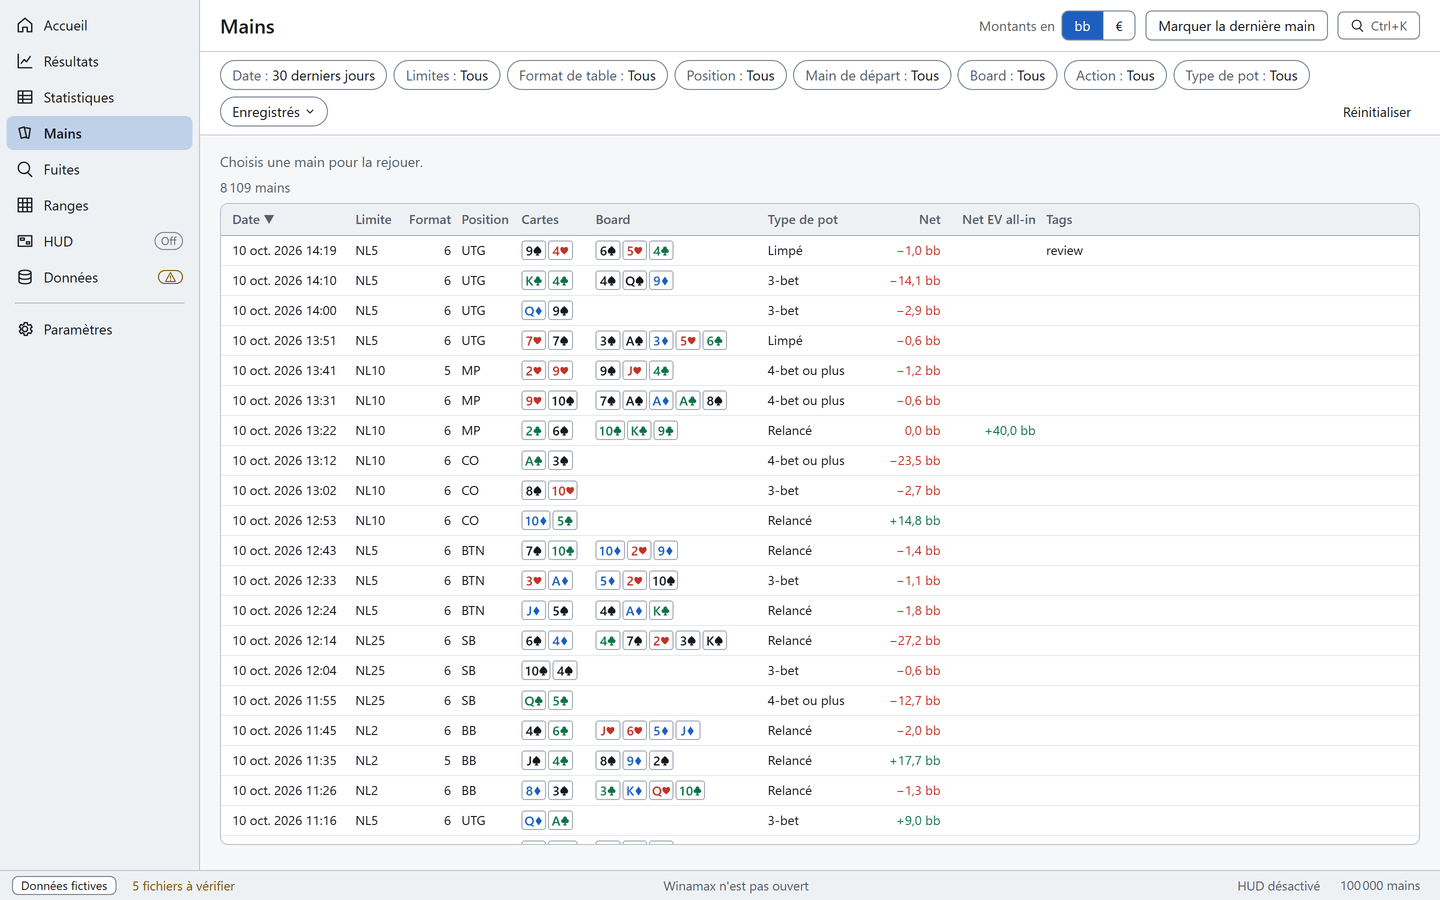Click the Ranges grid icon
The image size is (1440, 900).
pyautogui.click(x=25, y=205)
